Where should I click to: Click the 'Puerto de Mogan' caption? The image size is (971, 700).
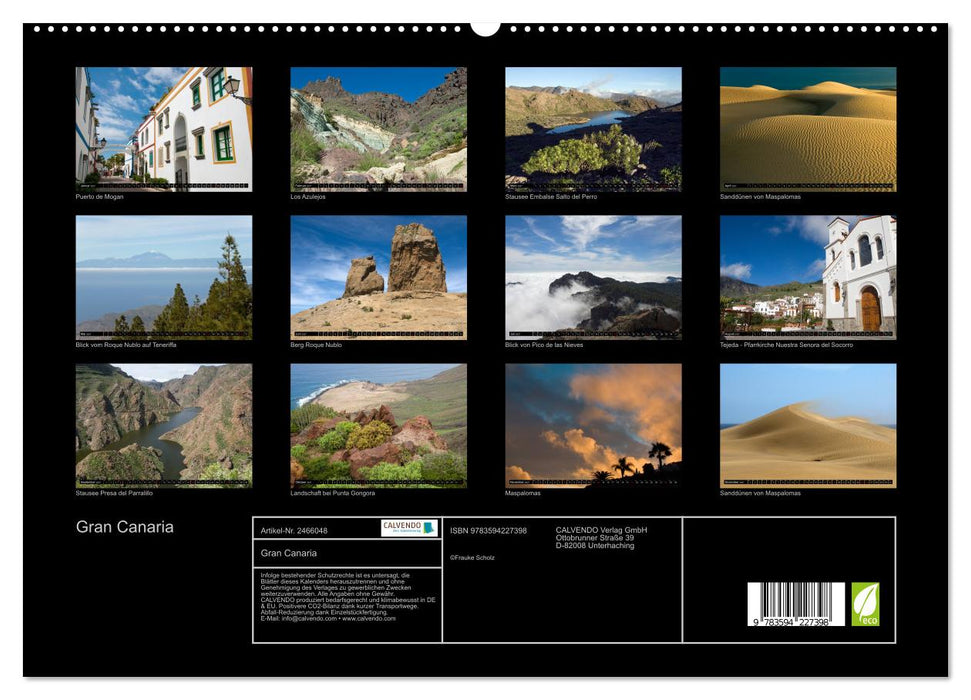coord(100,197)
